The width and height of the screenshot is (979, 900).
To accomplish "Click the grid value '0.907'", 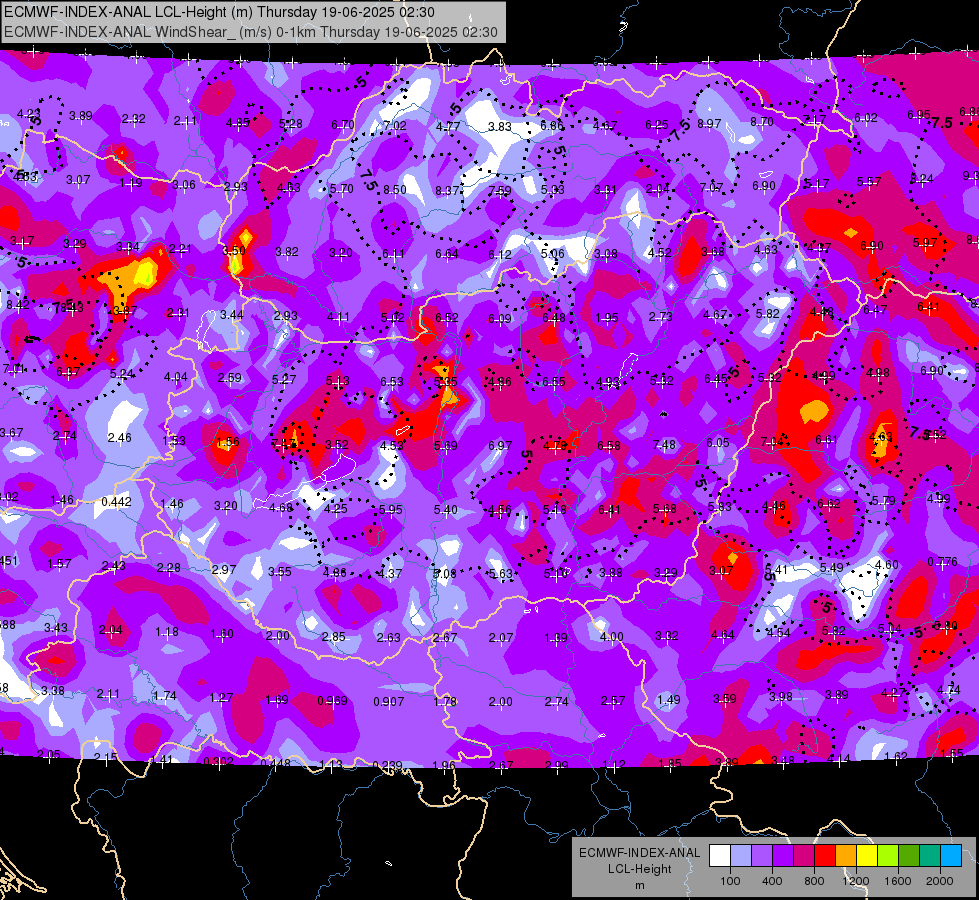I will pyautogui.click(x=388, y=702).
